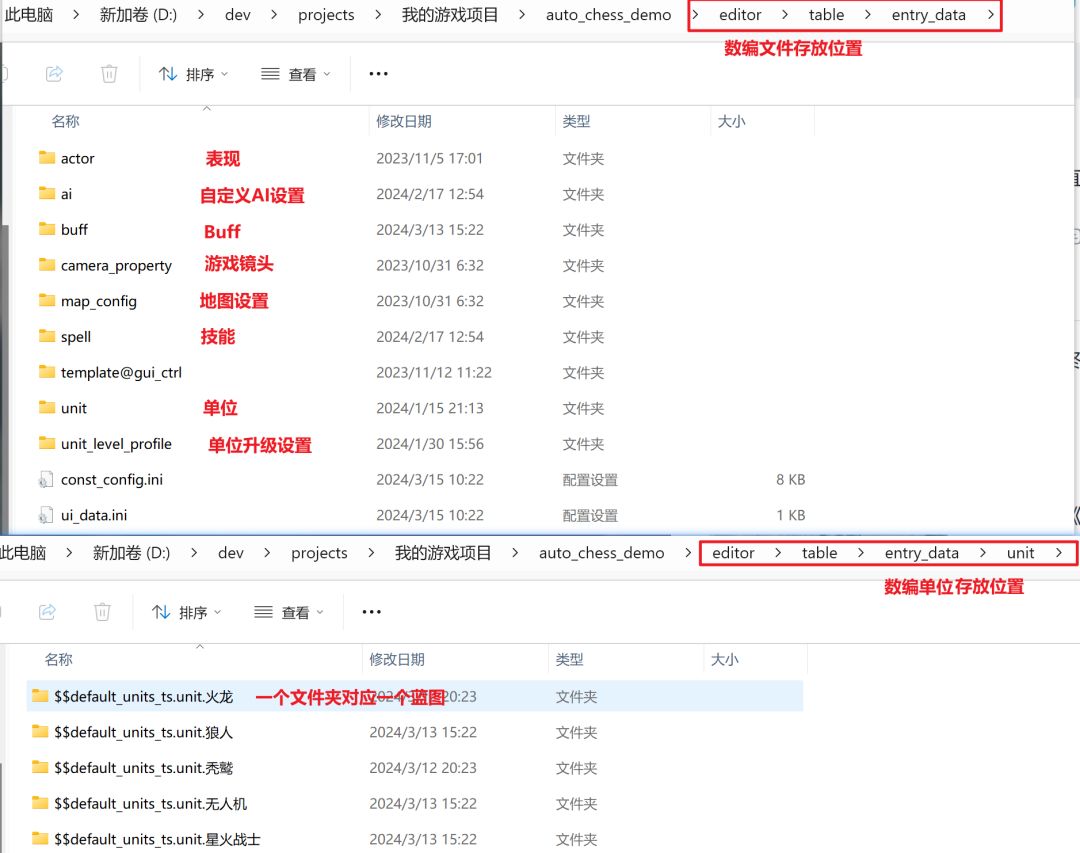Screen dimensions: 1080x853
Task: Sort by 修改日期 column in lower unit window
Action: coord(397,659)
